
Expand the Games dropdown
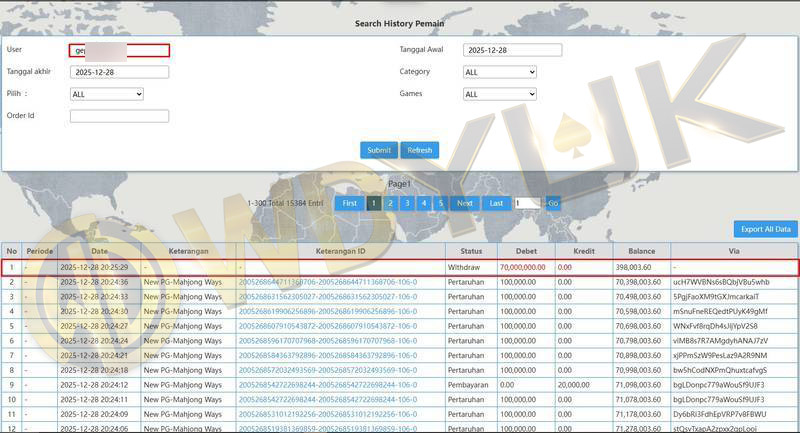point(500,94)
